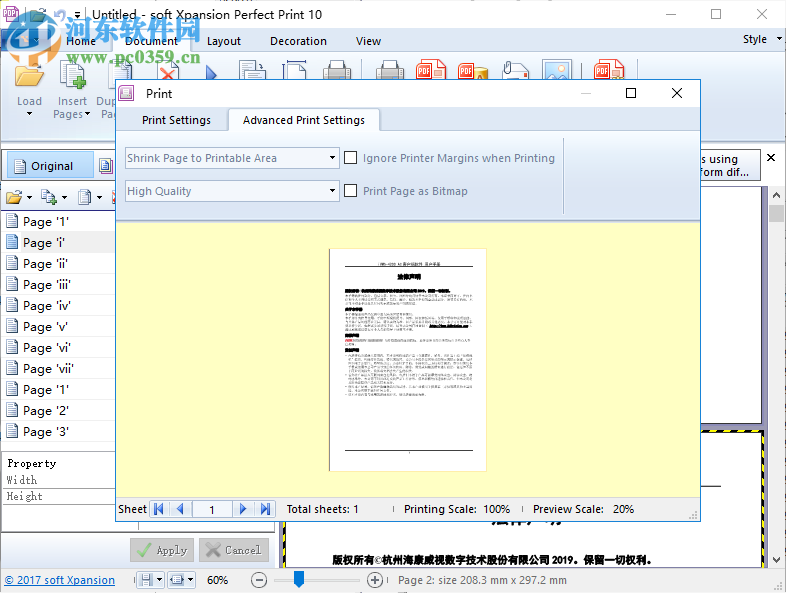Image resolution: width=786 pixels, height=593 pixels.
Task: Click the Width property row
Action: coord(60,480)
